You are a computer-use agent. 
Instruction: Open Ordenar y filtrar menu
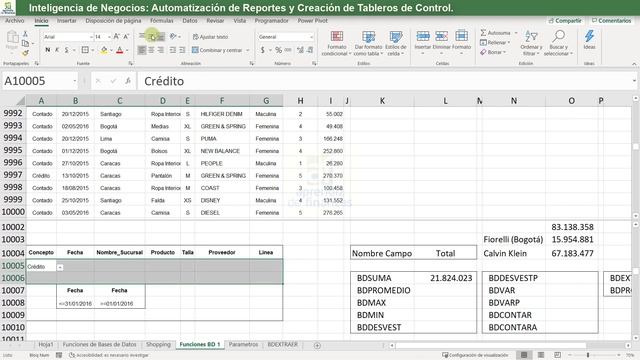point(531,43)
